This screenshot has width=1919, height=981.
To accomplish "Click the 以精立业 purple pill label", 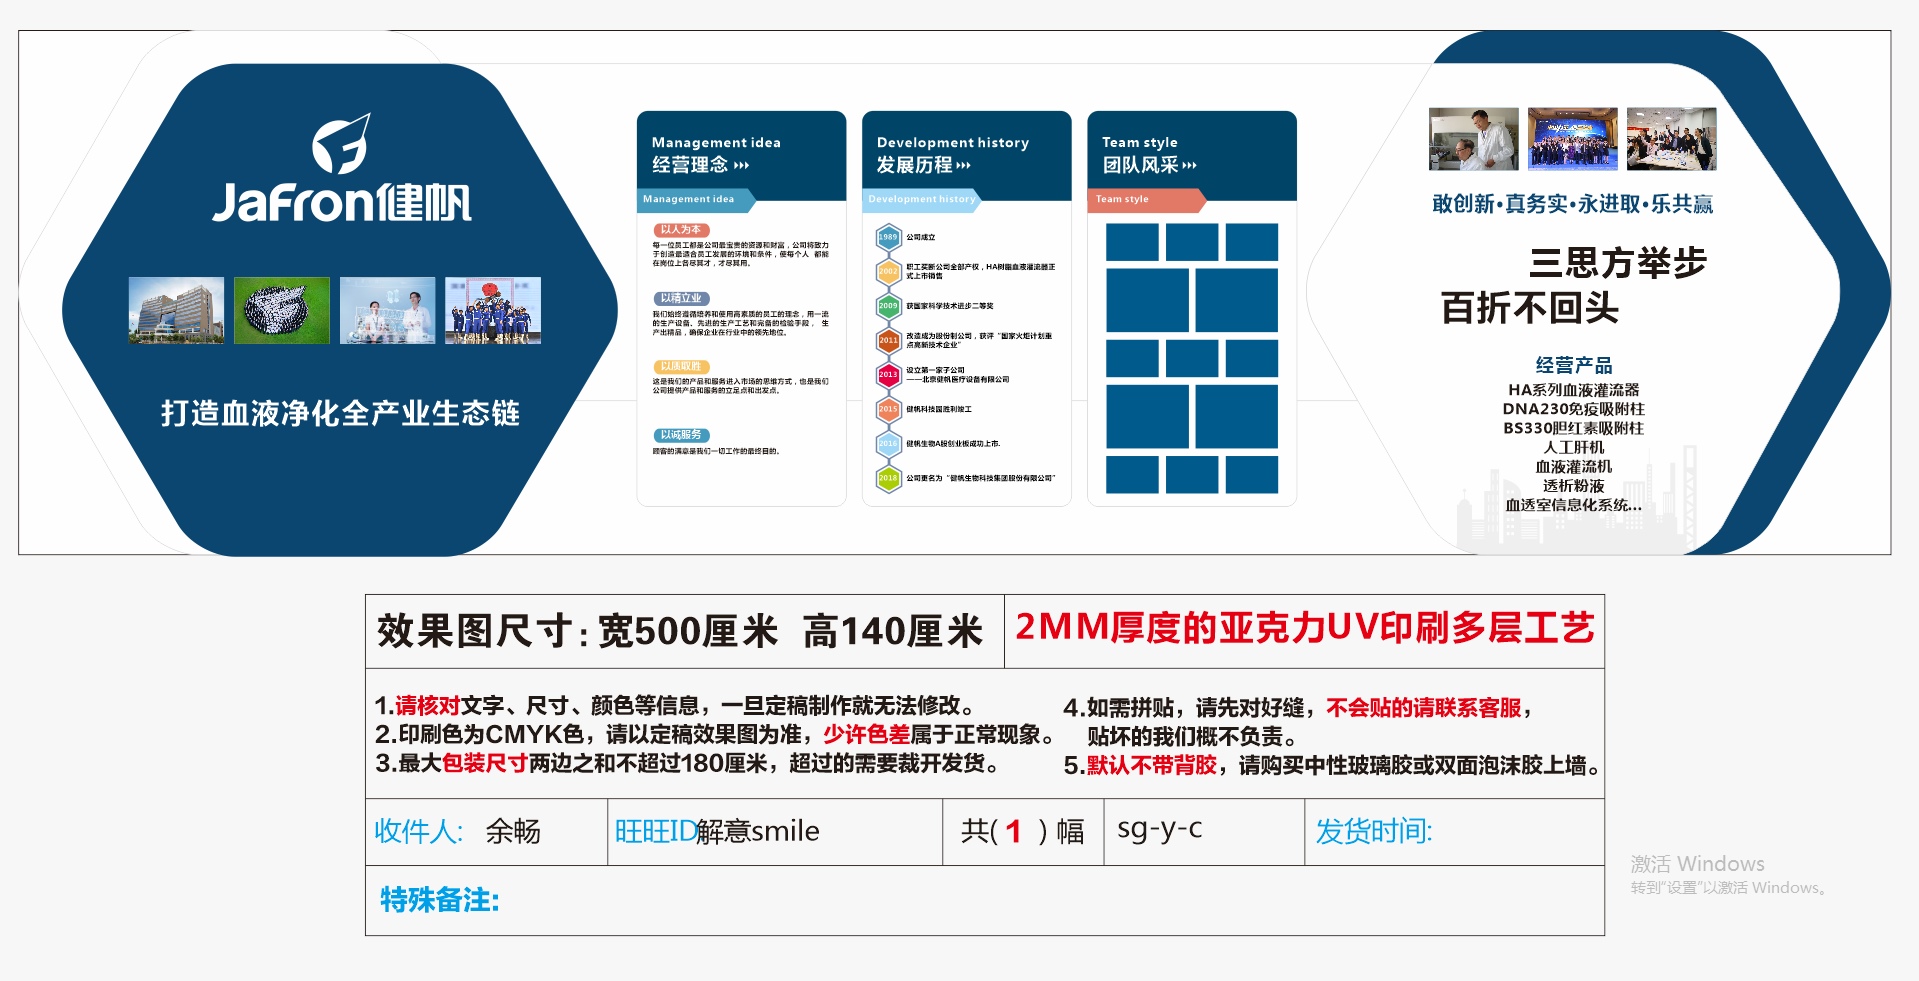I will tap(680, 298).
